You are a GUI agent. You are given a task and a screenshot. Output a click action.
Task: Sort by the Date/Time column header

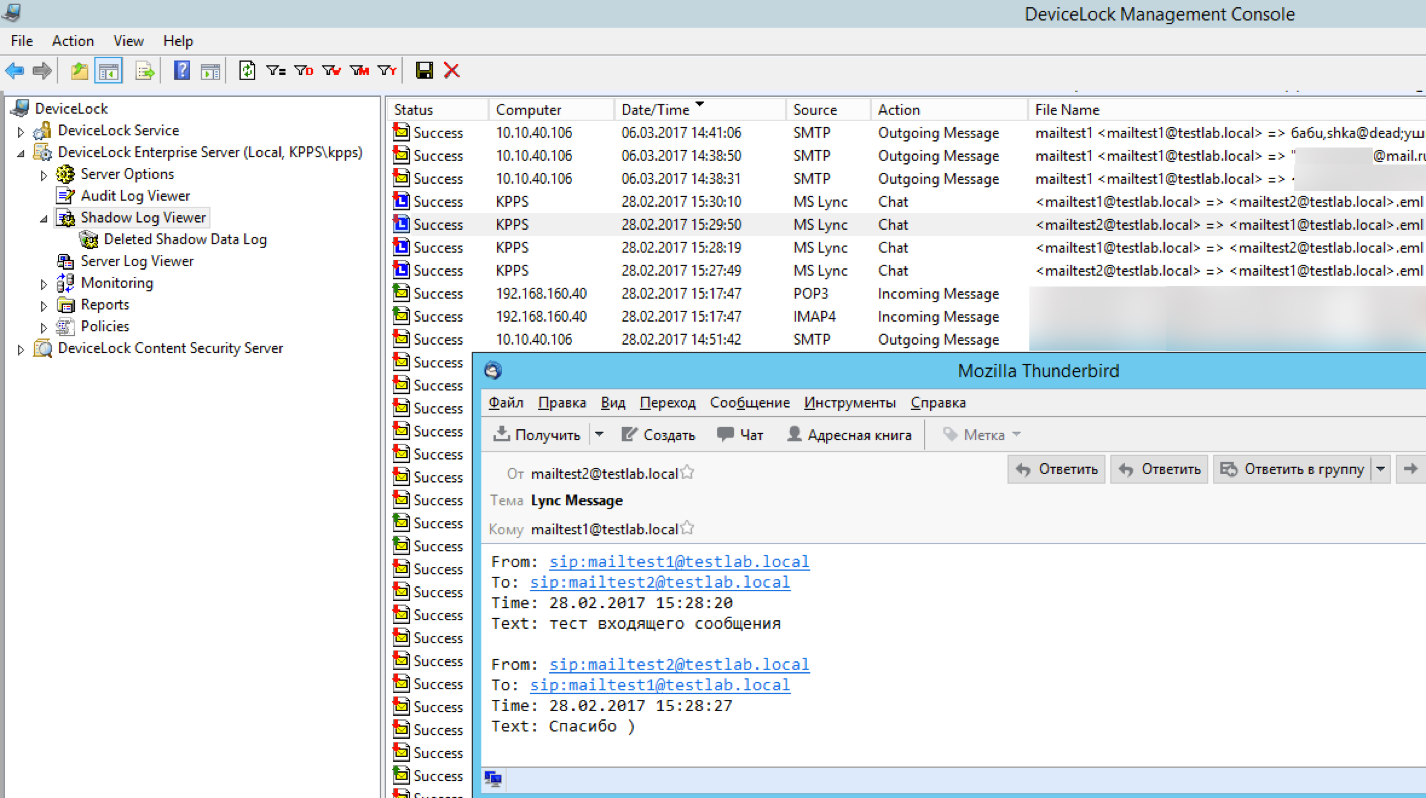click(655, 110)
